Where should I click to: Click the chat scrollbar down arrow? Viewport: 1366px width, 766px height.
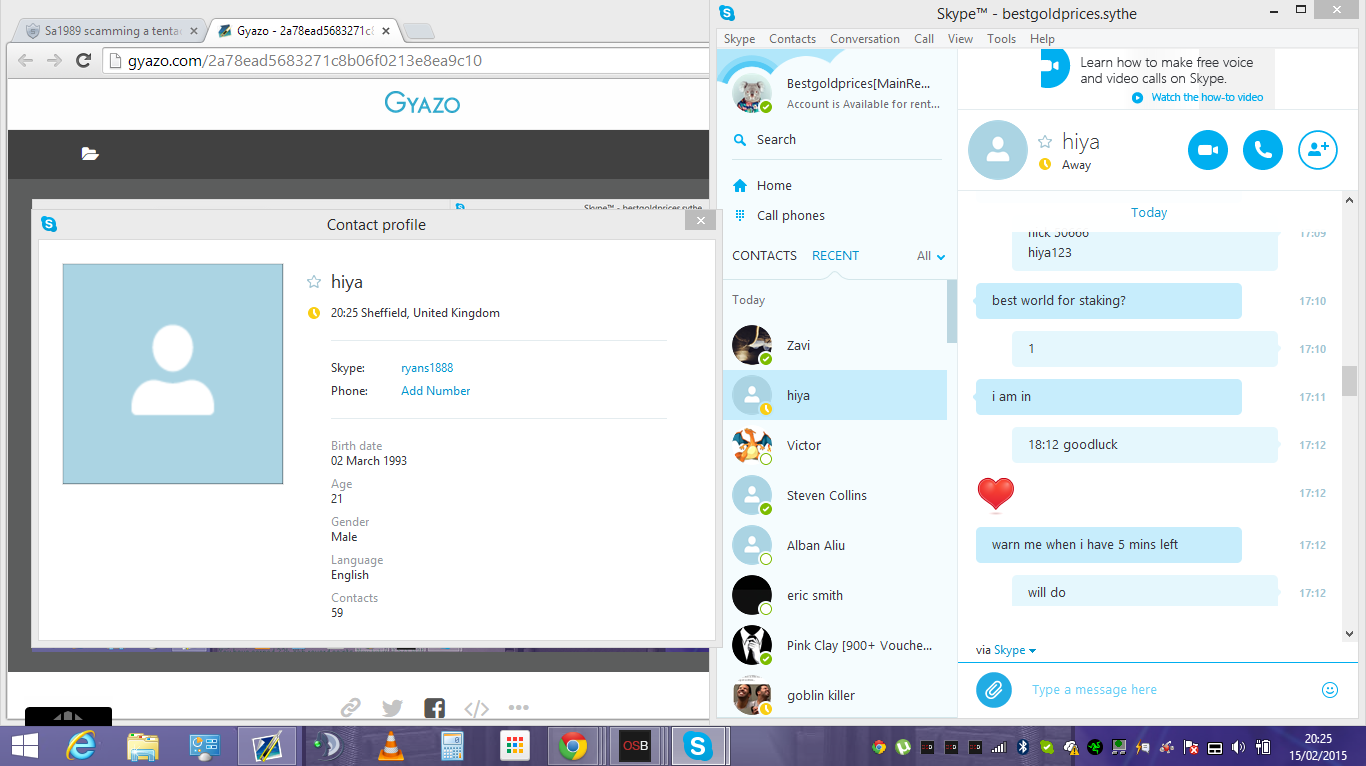click(x=1349, y=633)
